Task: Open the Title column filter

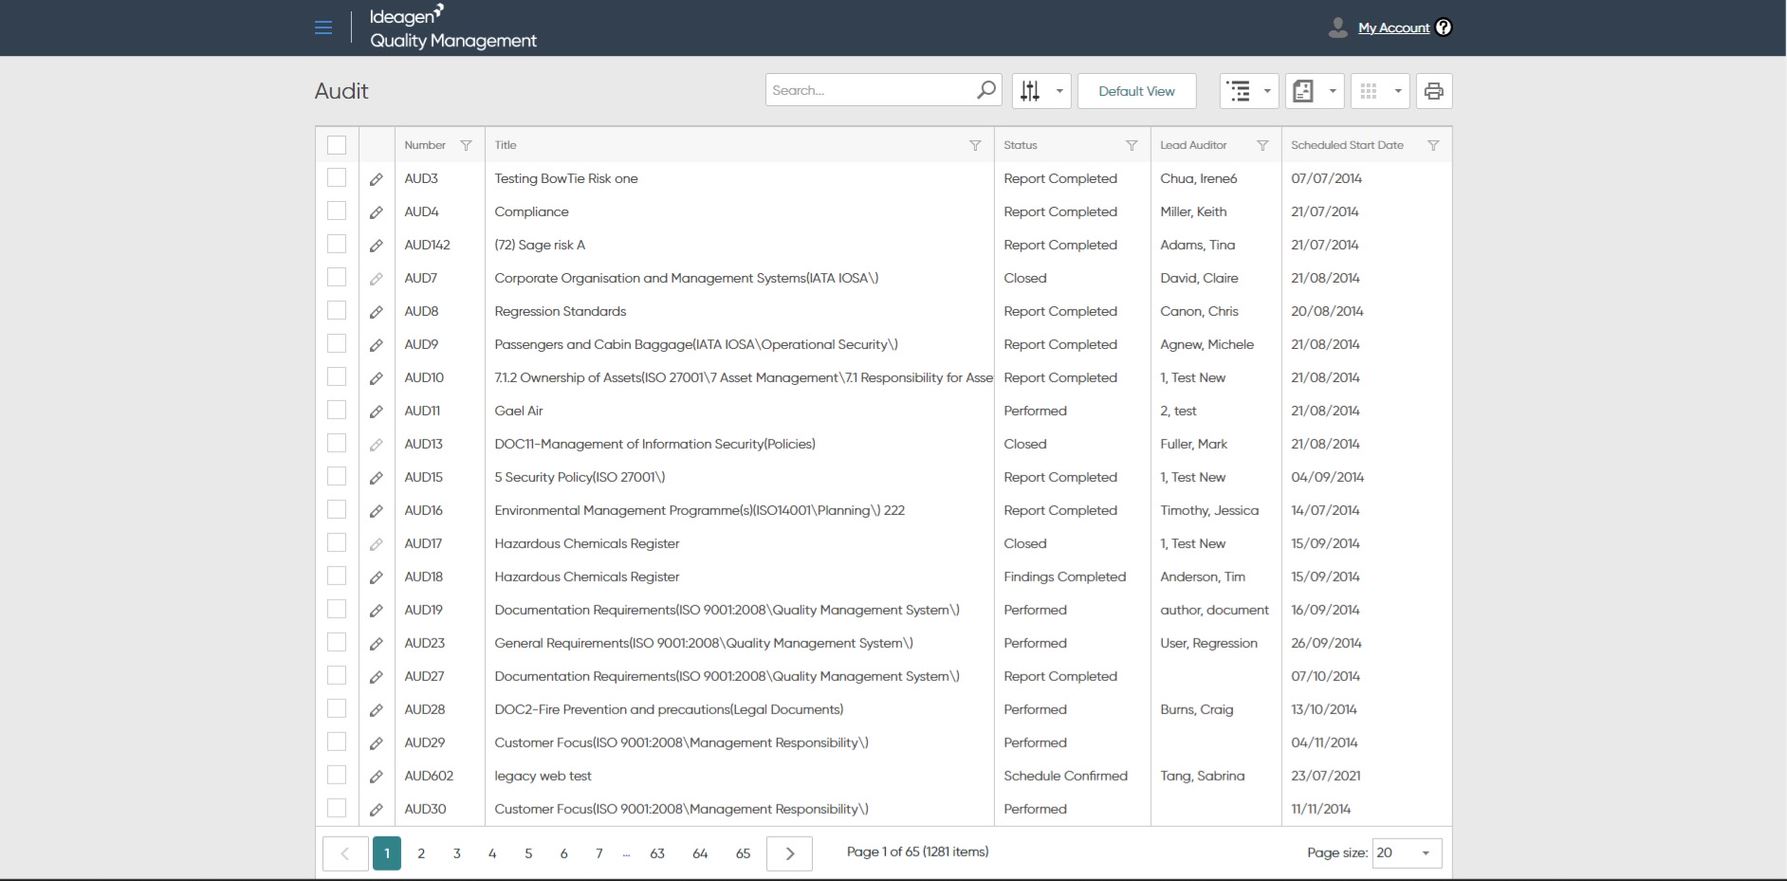Action: point(974,146)
